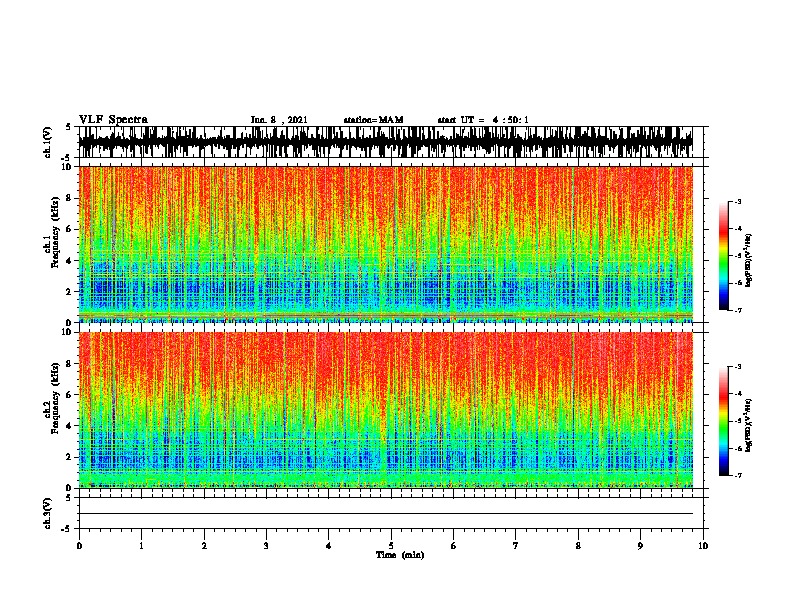
Task: Click time axis tick label "8"
Action: click(x=578, y=546)
